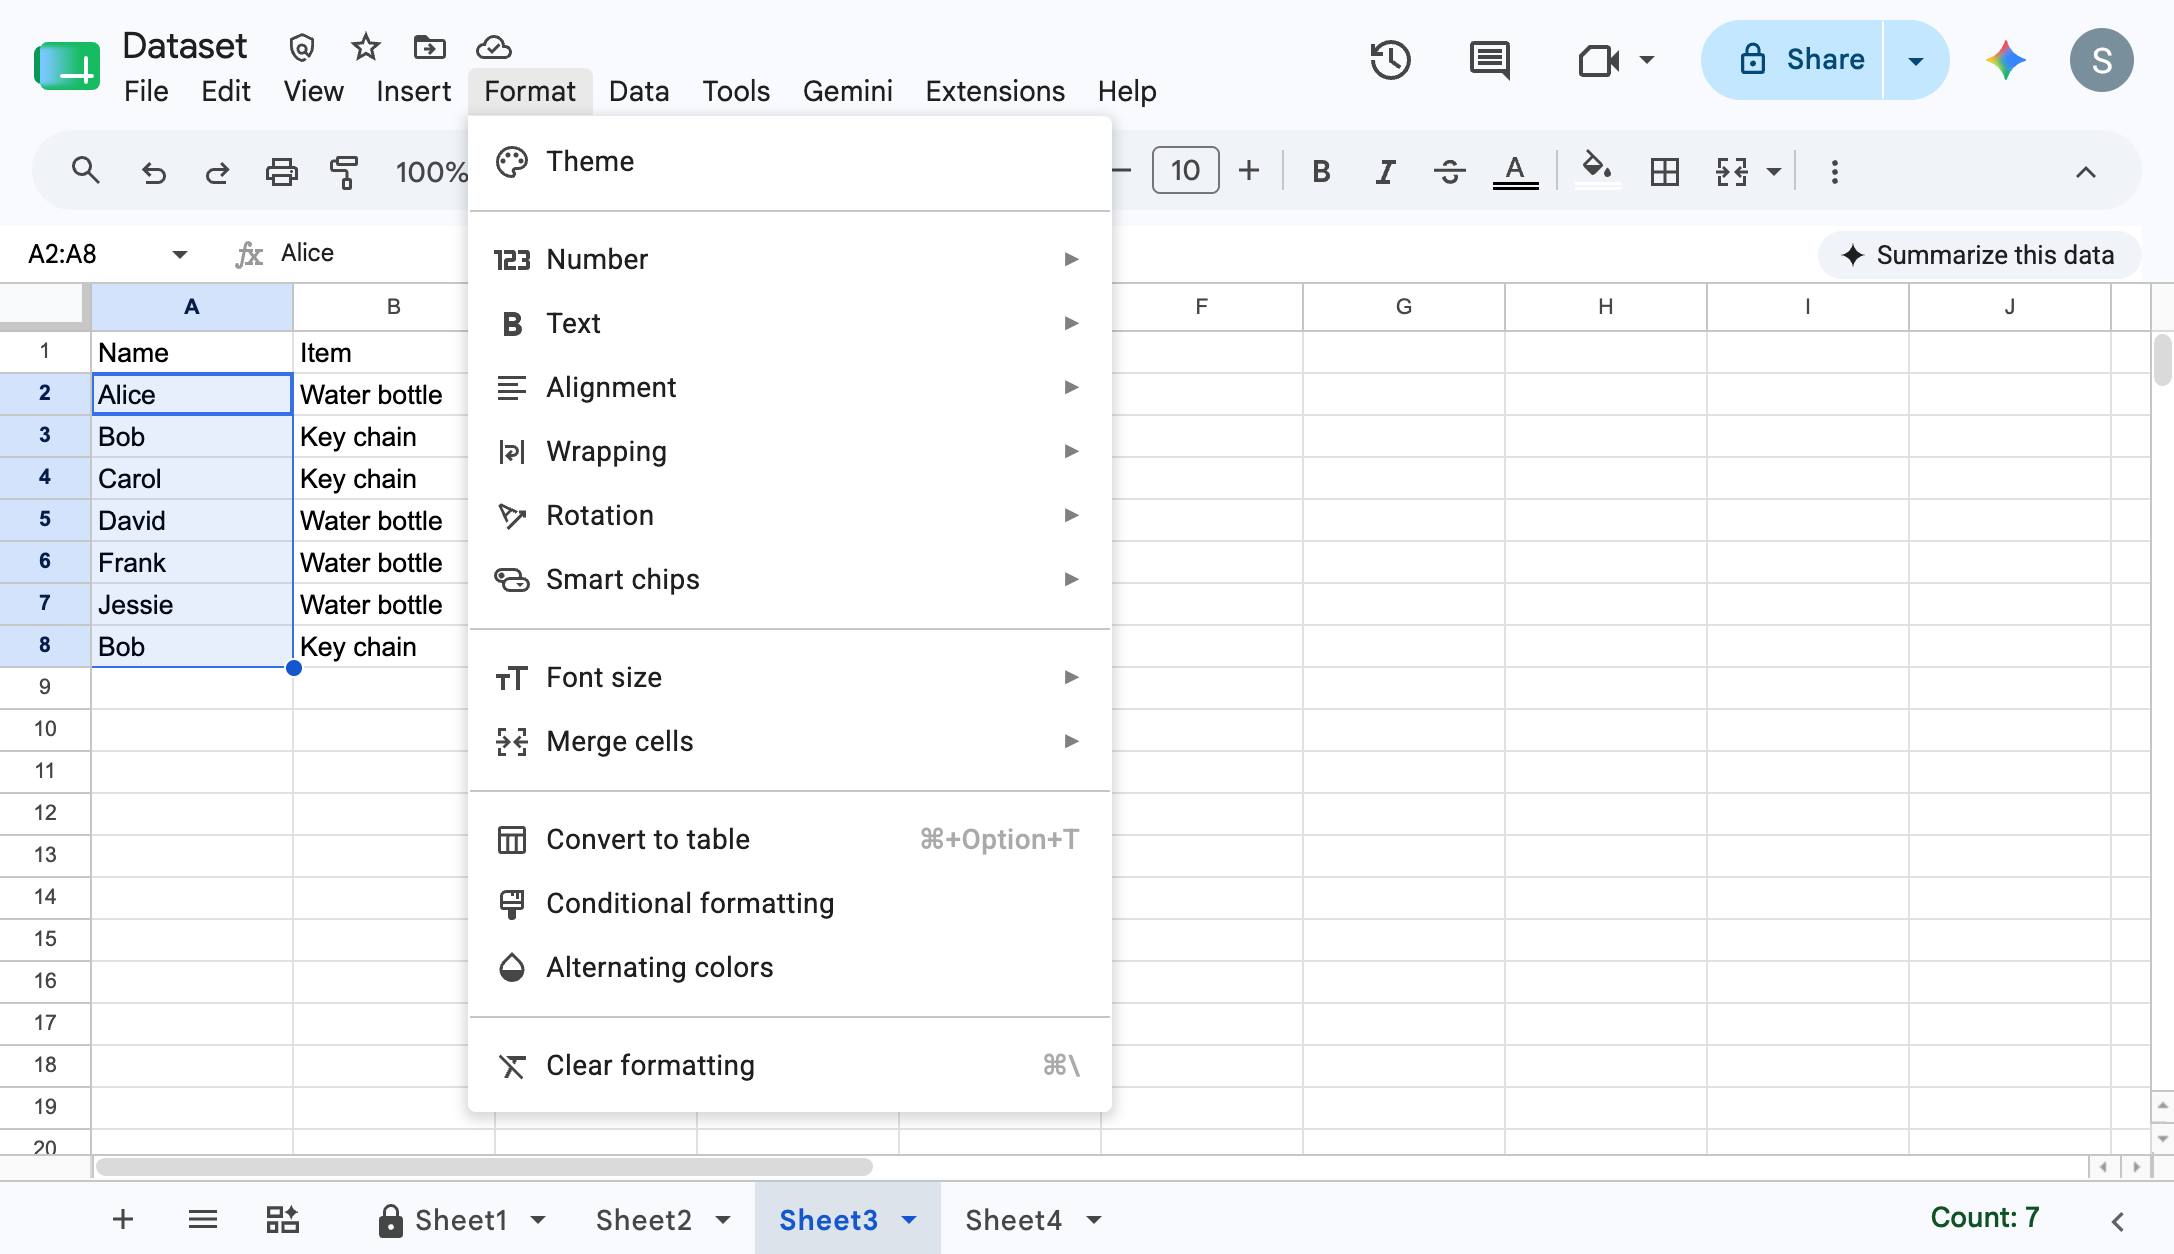Viewport: 2174px width, 1254px height.
Task: Expand the Font size submenu
Action: click(790, 677)
